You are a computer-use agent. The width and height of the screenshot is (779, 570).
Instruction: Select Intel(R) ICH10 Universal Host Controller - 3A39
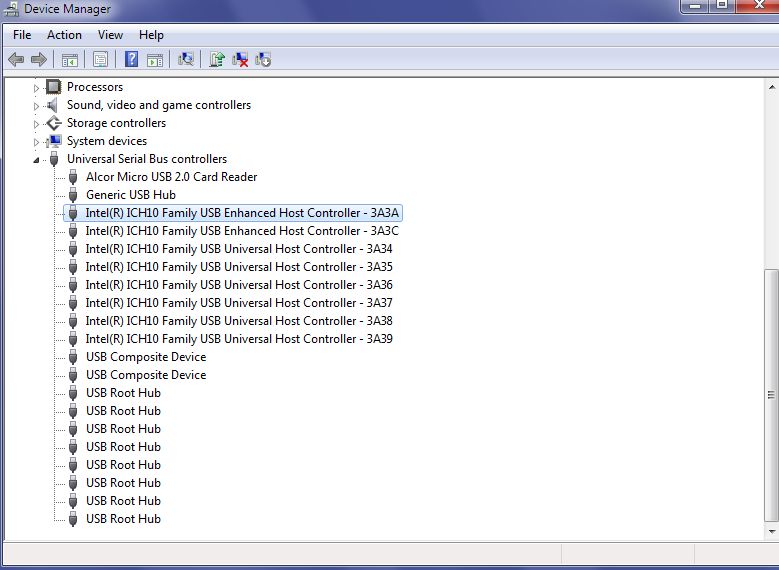(239, 339)
